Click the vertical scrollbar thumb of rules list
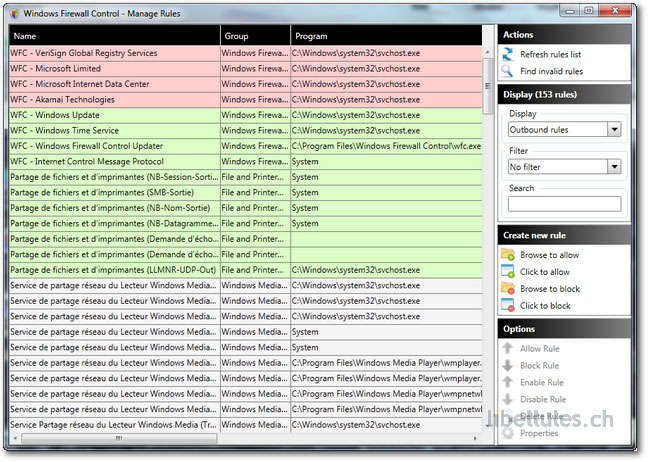 pyautogui.click(x=488, y=86)
